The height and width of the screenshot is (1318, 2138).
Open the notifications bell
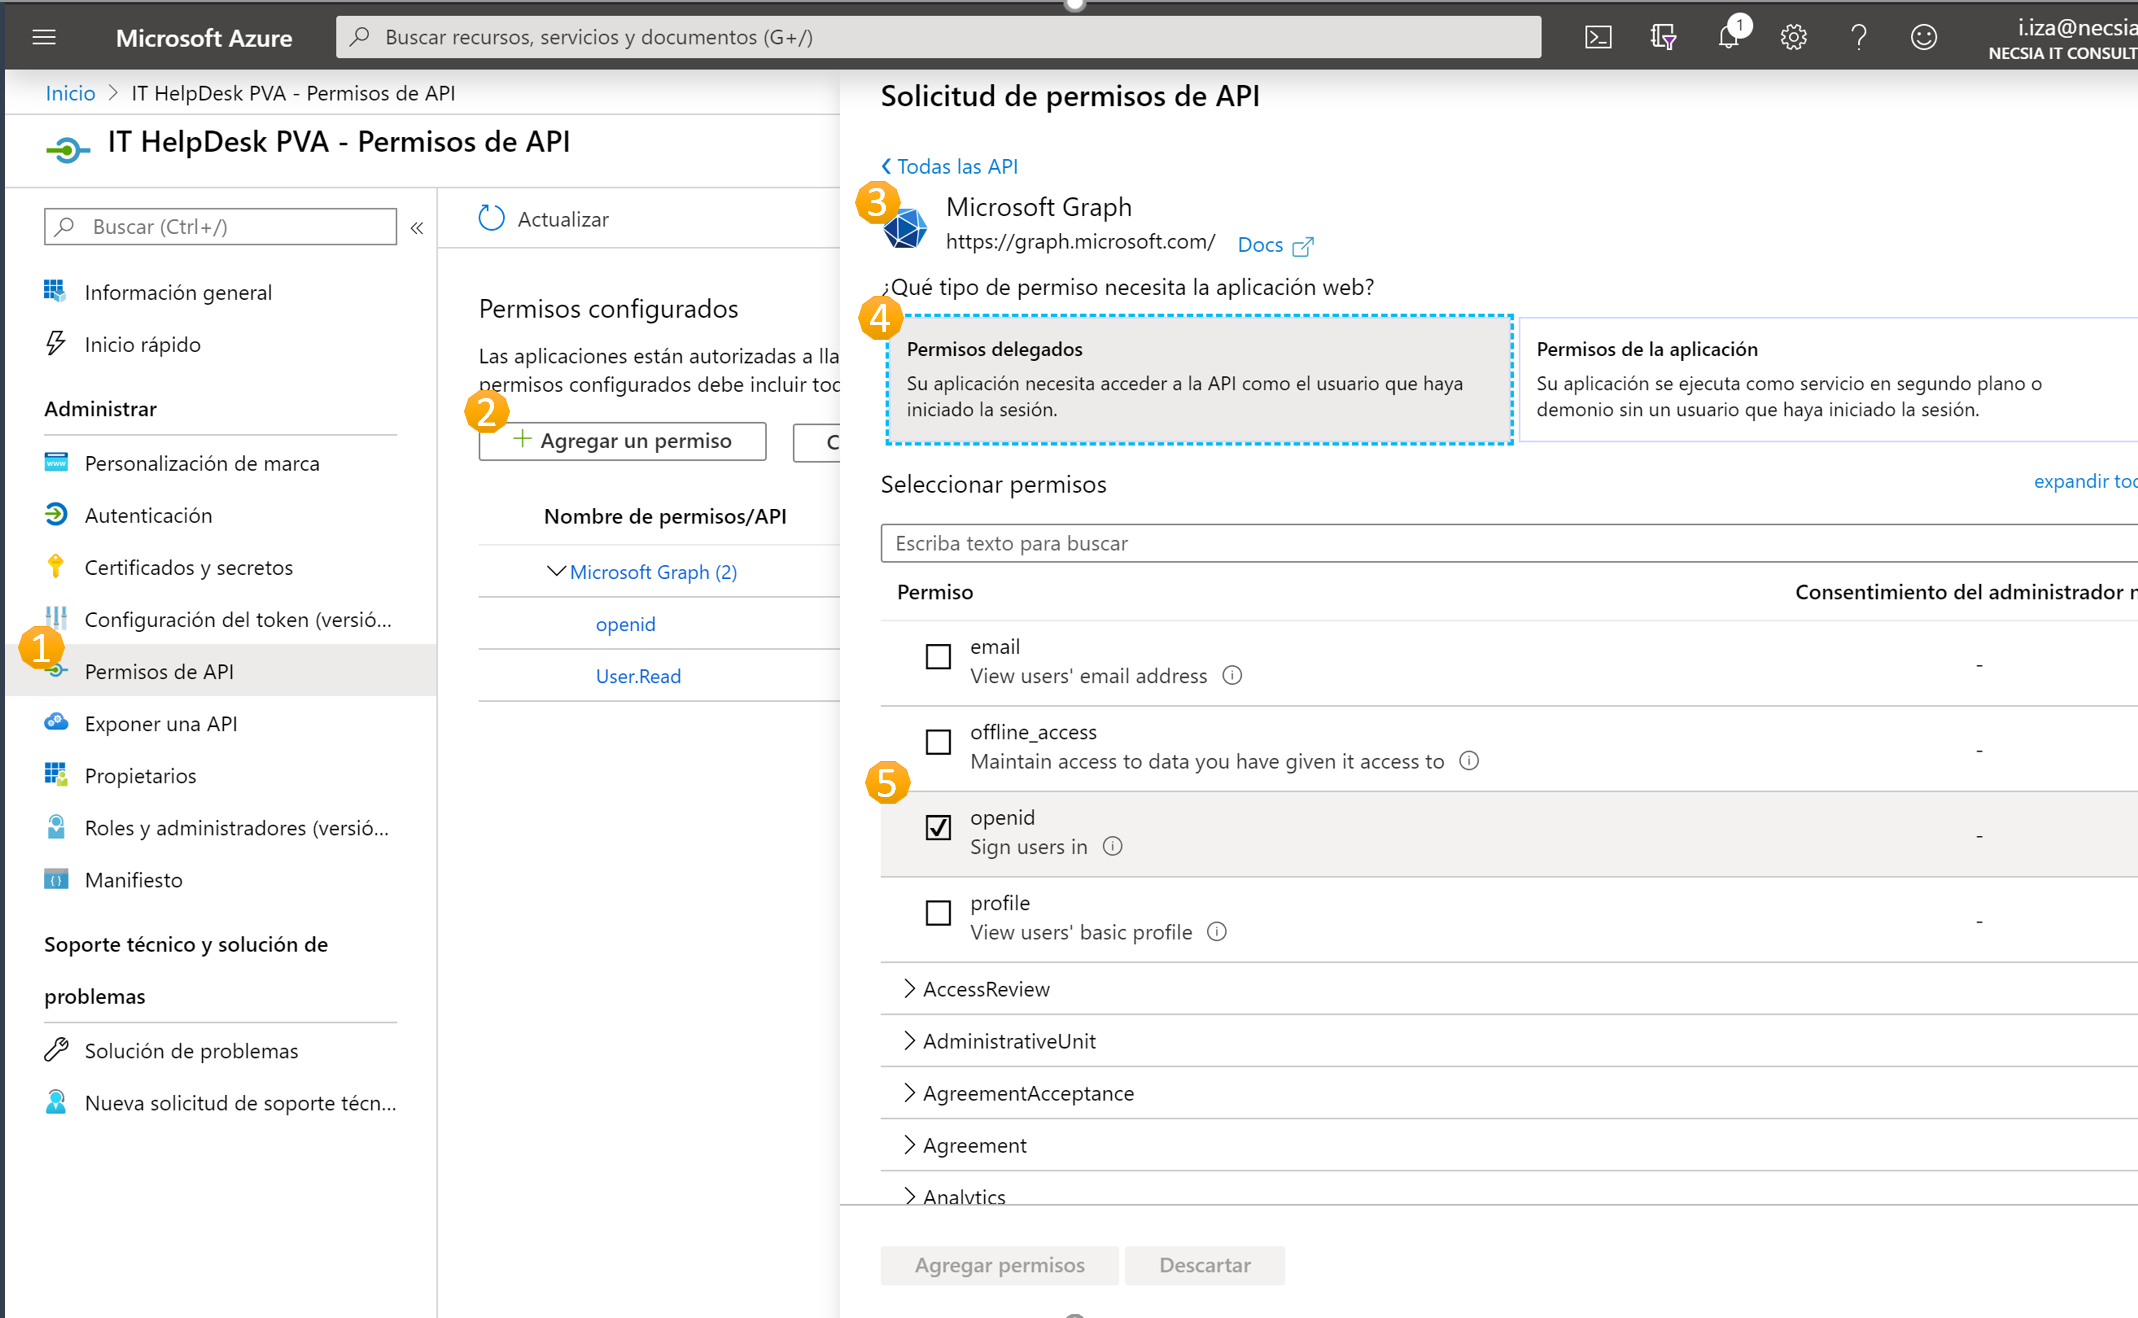click(x=1729, y=36)
